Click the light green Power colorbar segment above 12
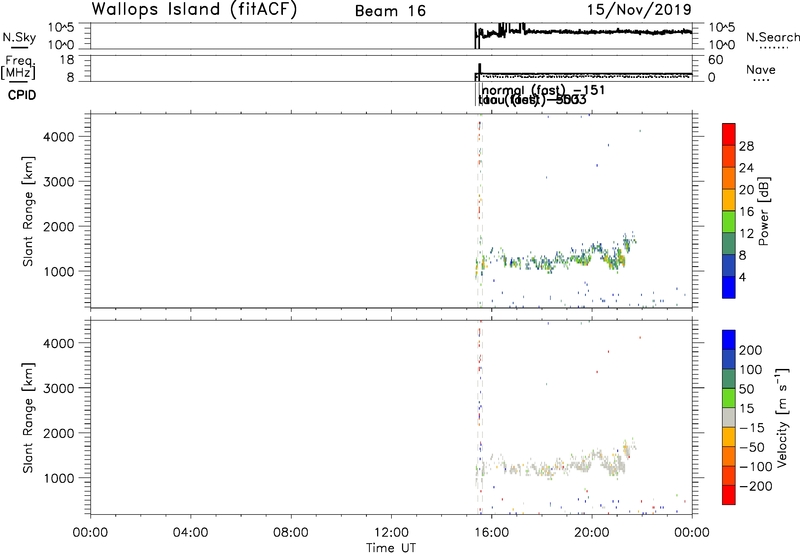800x554 pixels. (x=729, y=221)
